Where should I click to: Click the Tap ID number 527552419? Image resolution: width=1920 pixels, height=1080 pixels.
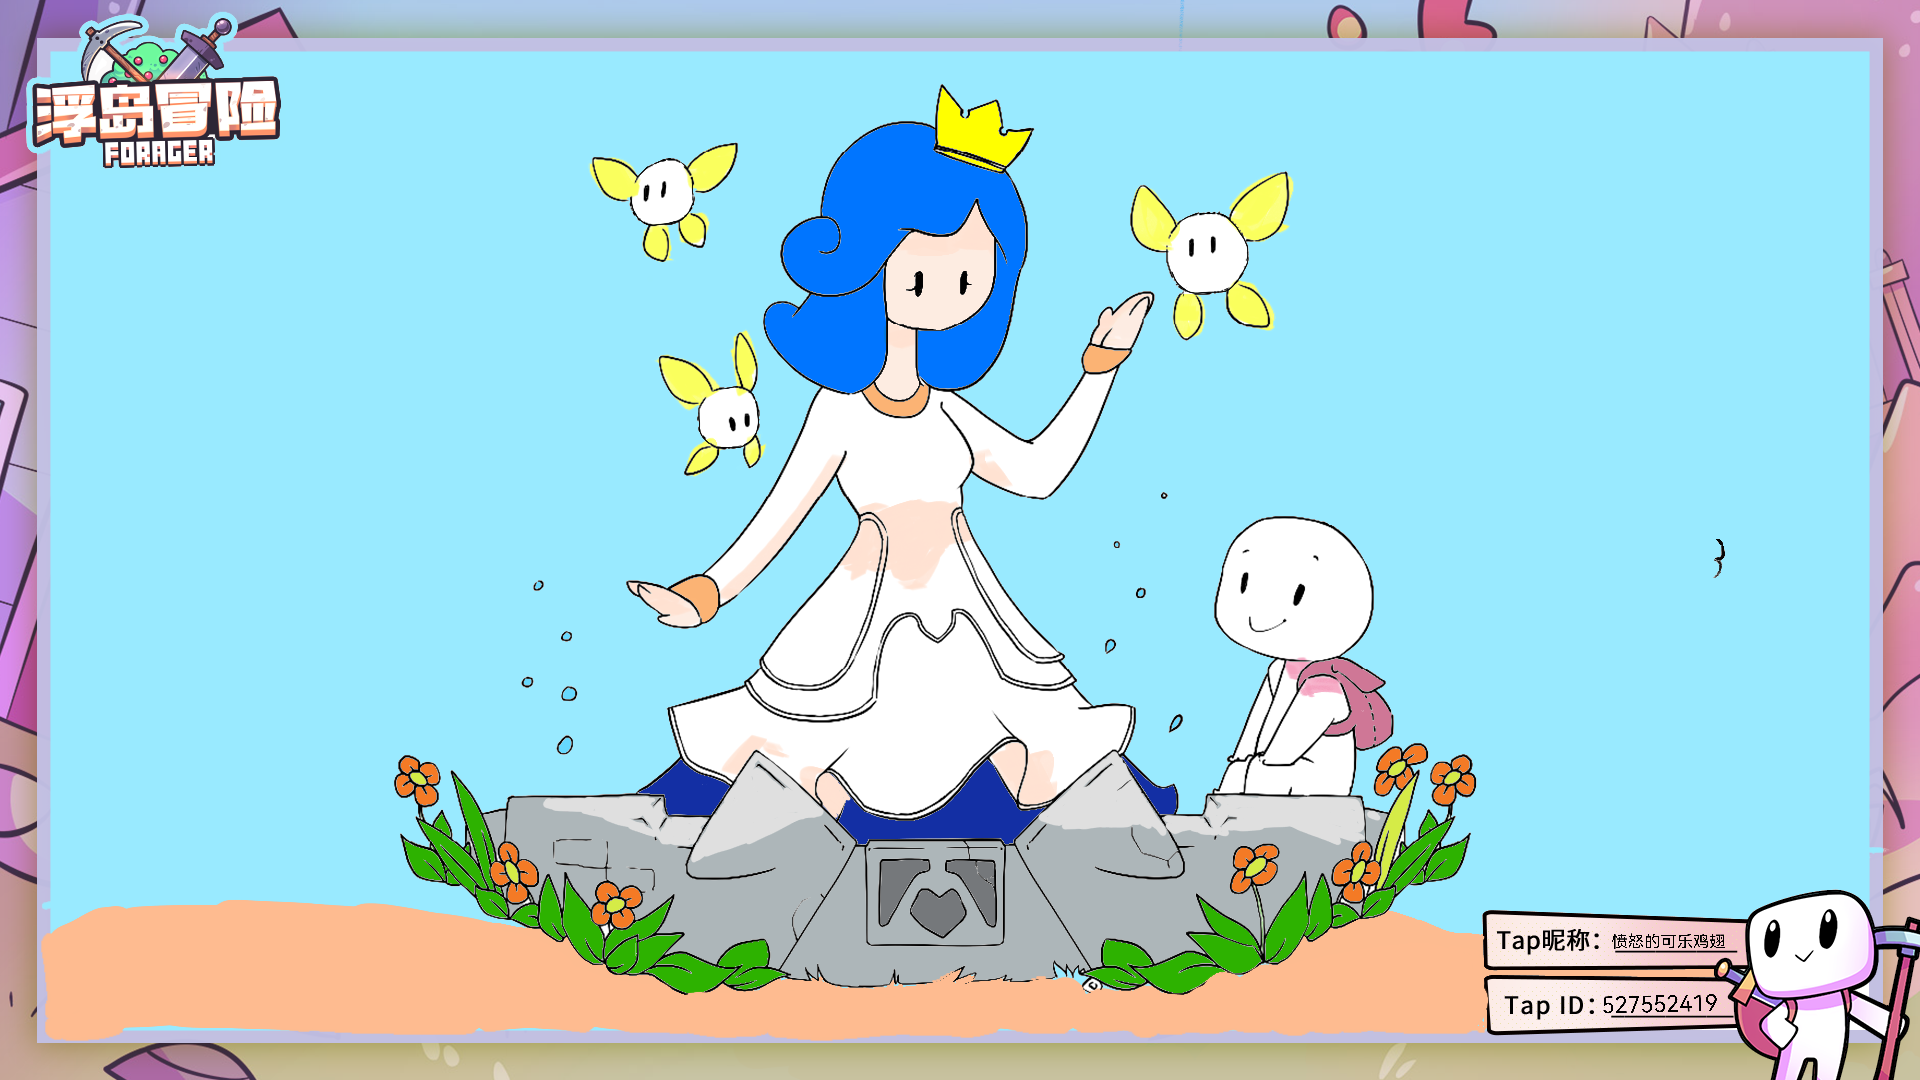[1659, 1004]
